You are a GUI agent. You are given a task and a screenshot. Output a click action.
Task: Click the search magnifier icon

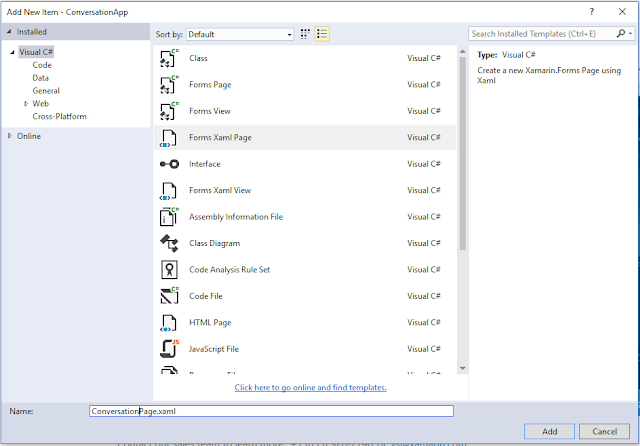pos(621,33)
